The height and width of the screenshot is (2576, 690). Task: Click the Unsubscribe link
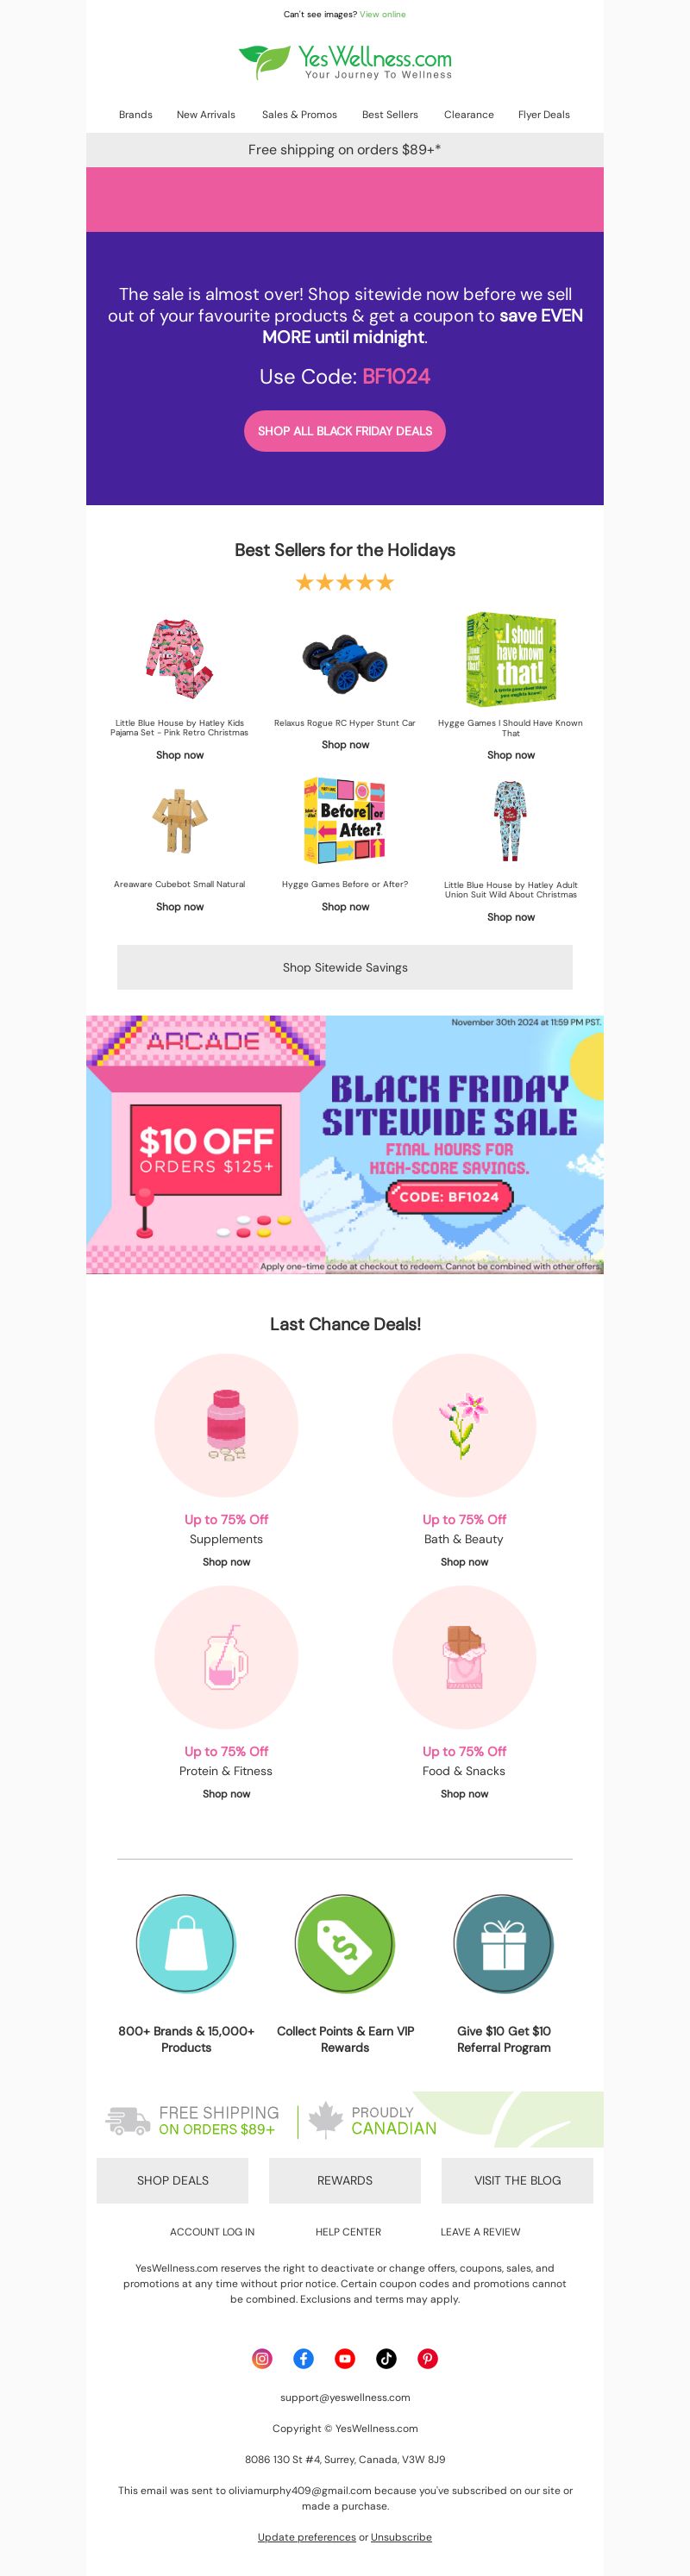(401, 2536)
